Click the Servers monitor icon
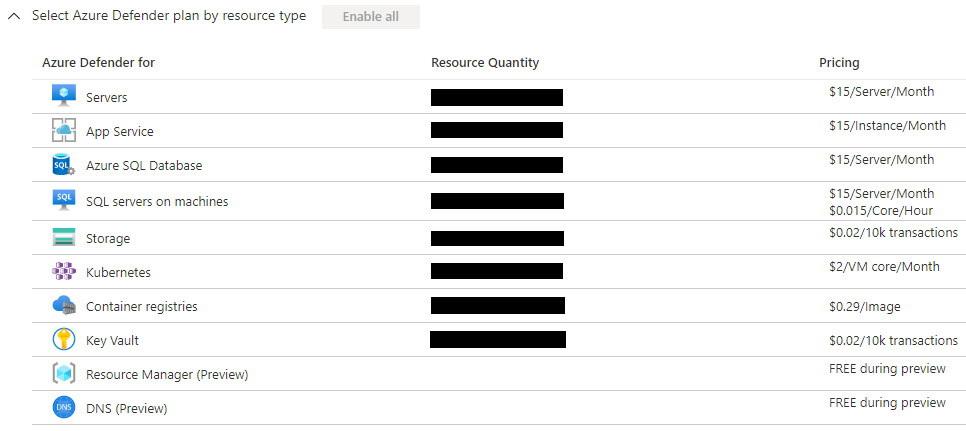 click(x=63, y=97)
